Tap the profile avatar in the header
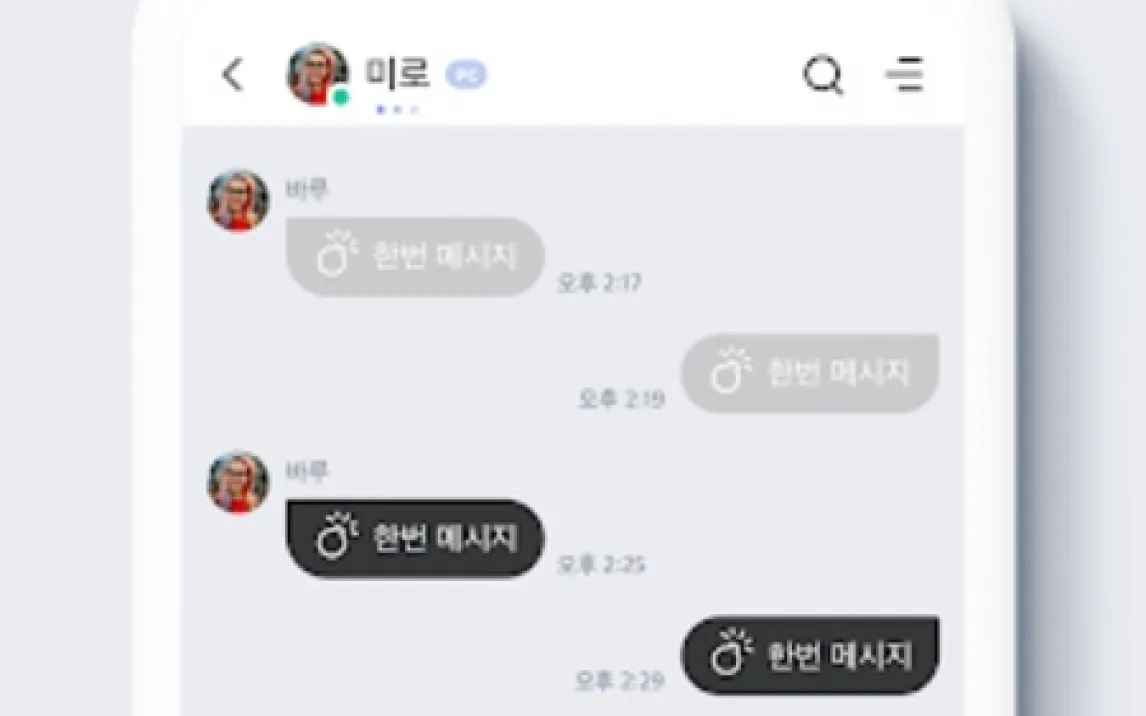Viewport: 1146px width, 716px height. tap(317, 75)
